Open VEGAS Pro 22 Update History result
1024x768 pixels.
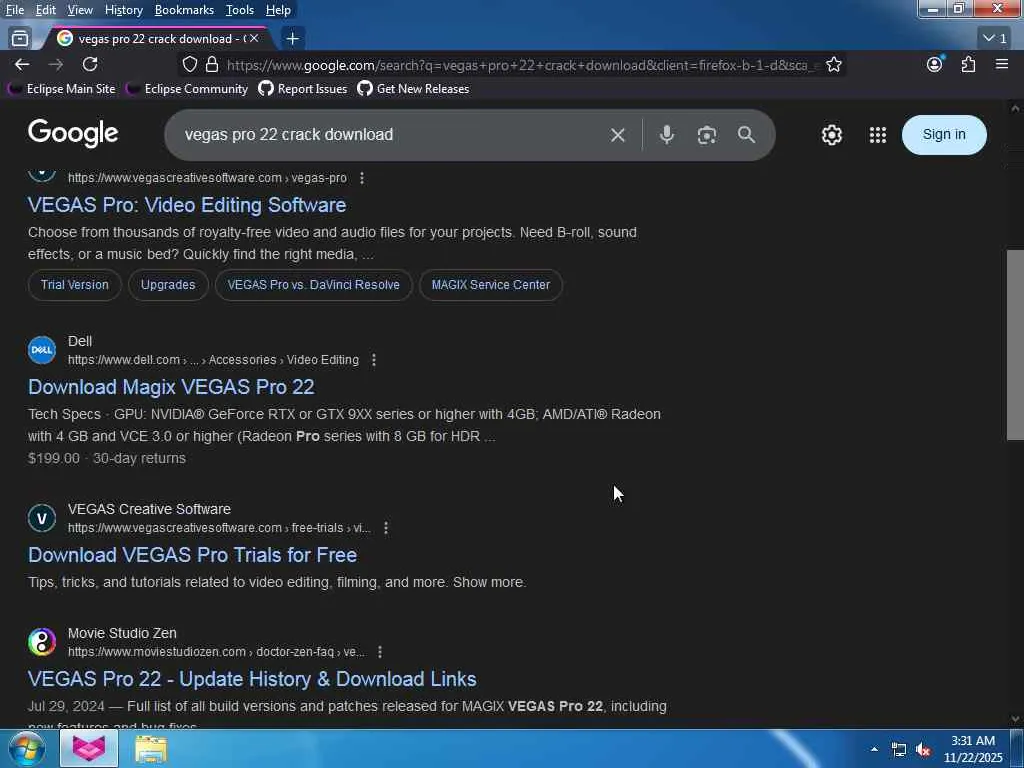coord(252,679)
